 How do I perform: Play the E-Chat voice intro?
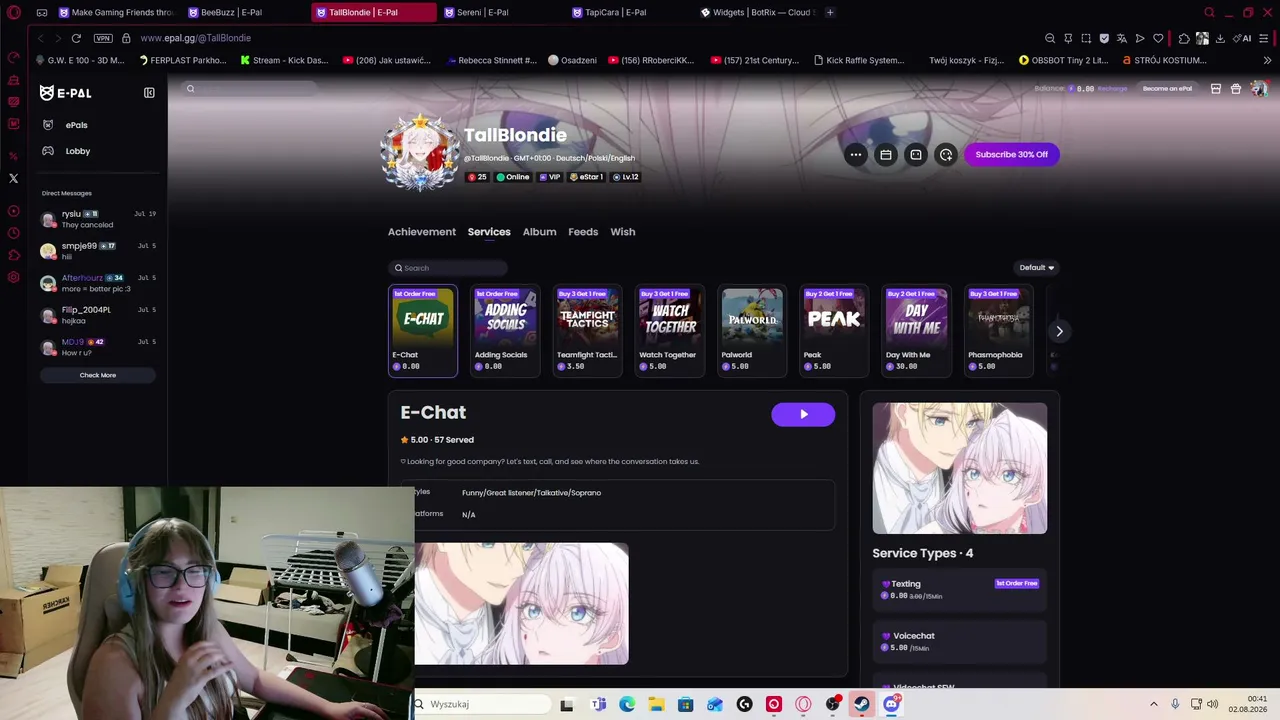803,414
